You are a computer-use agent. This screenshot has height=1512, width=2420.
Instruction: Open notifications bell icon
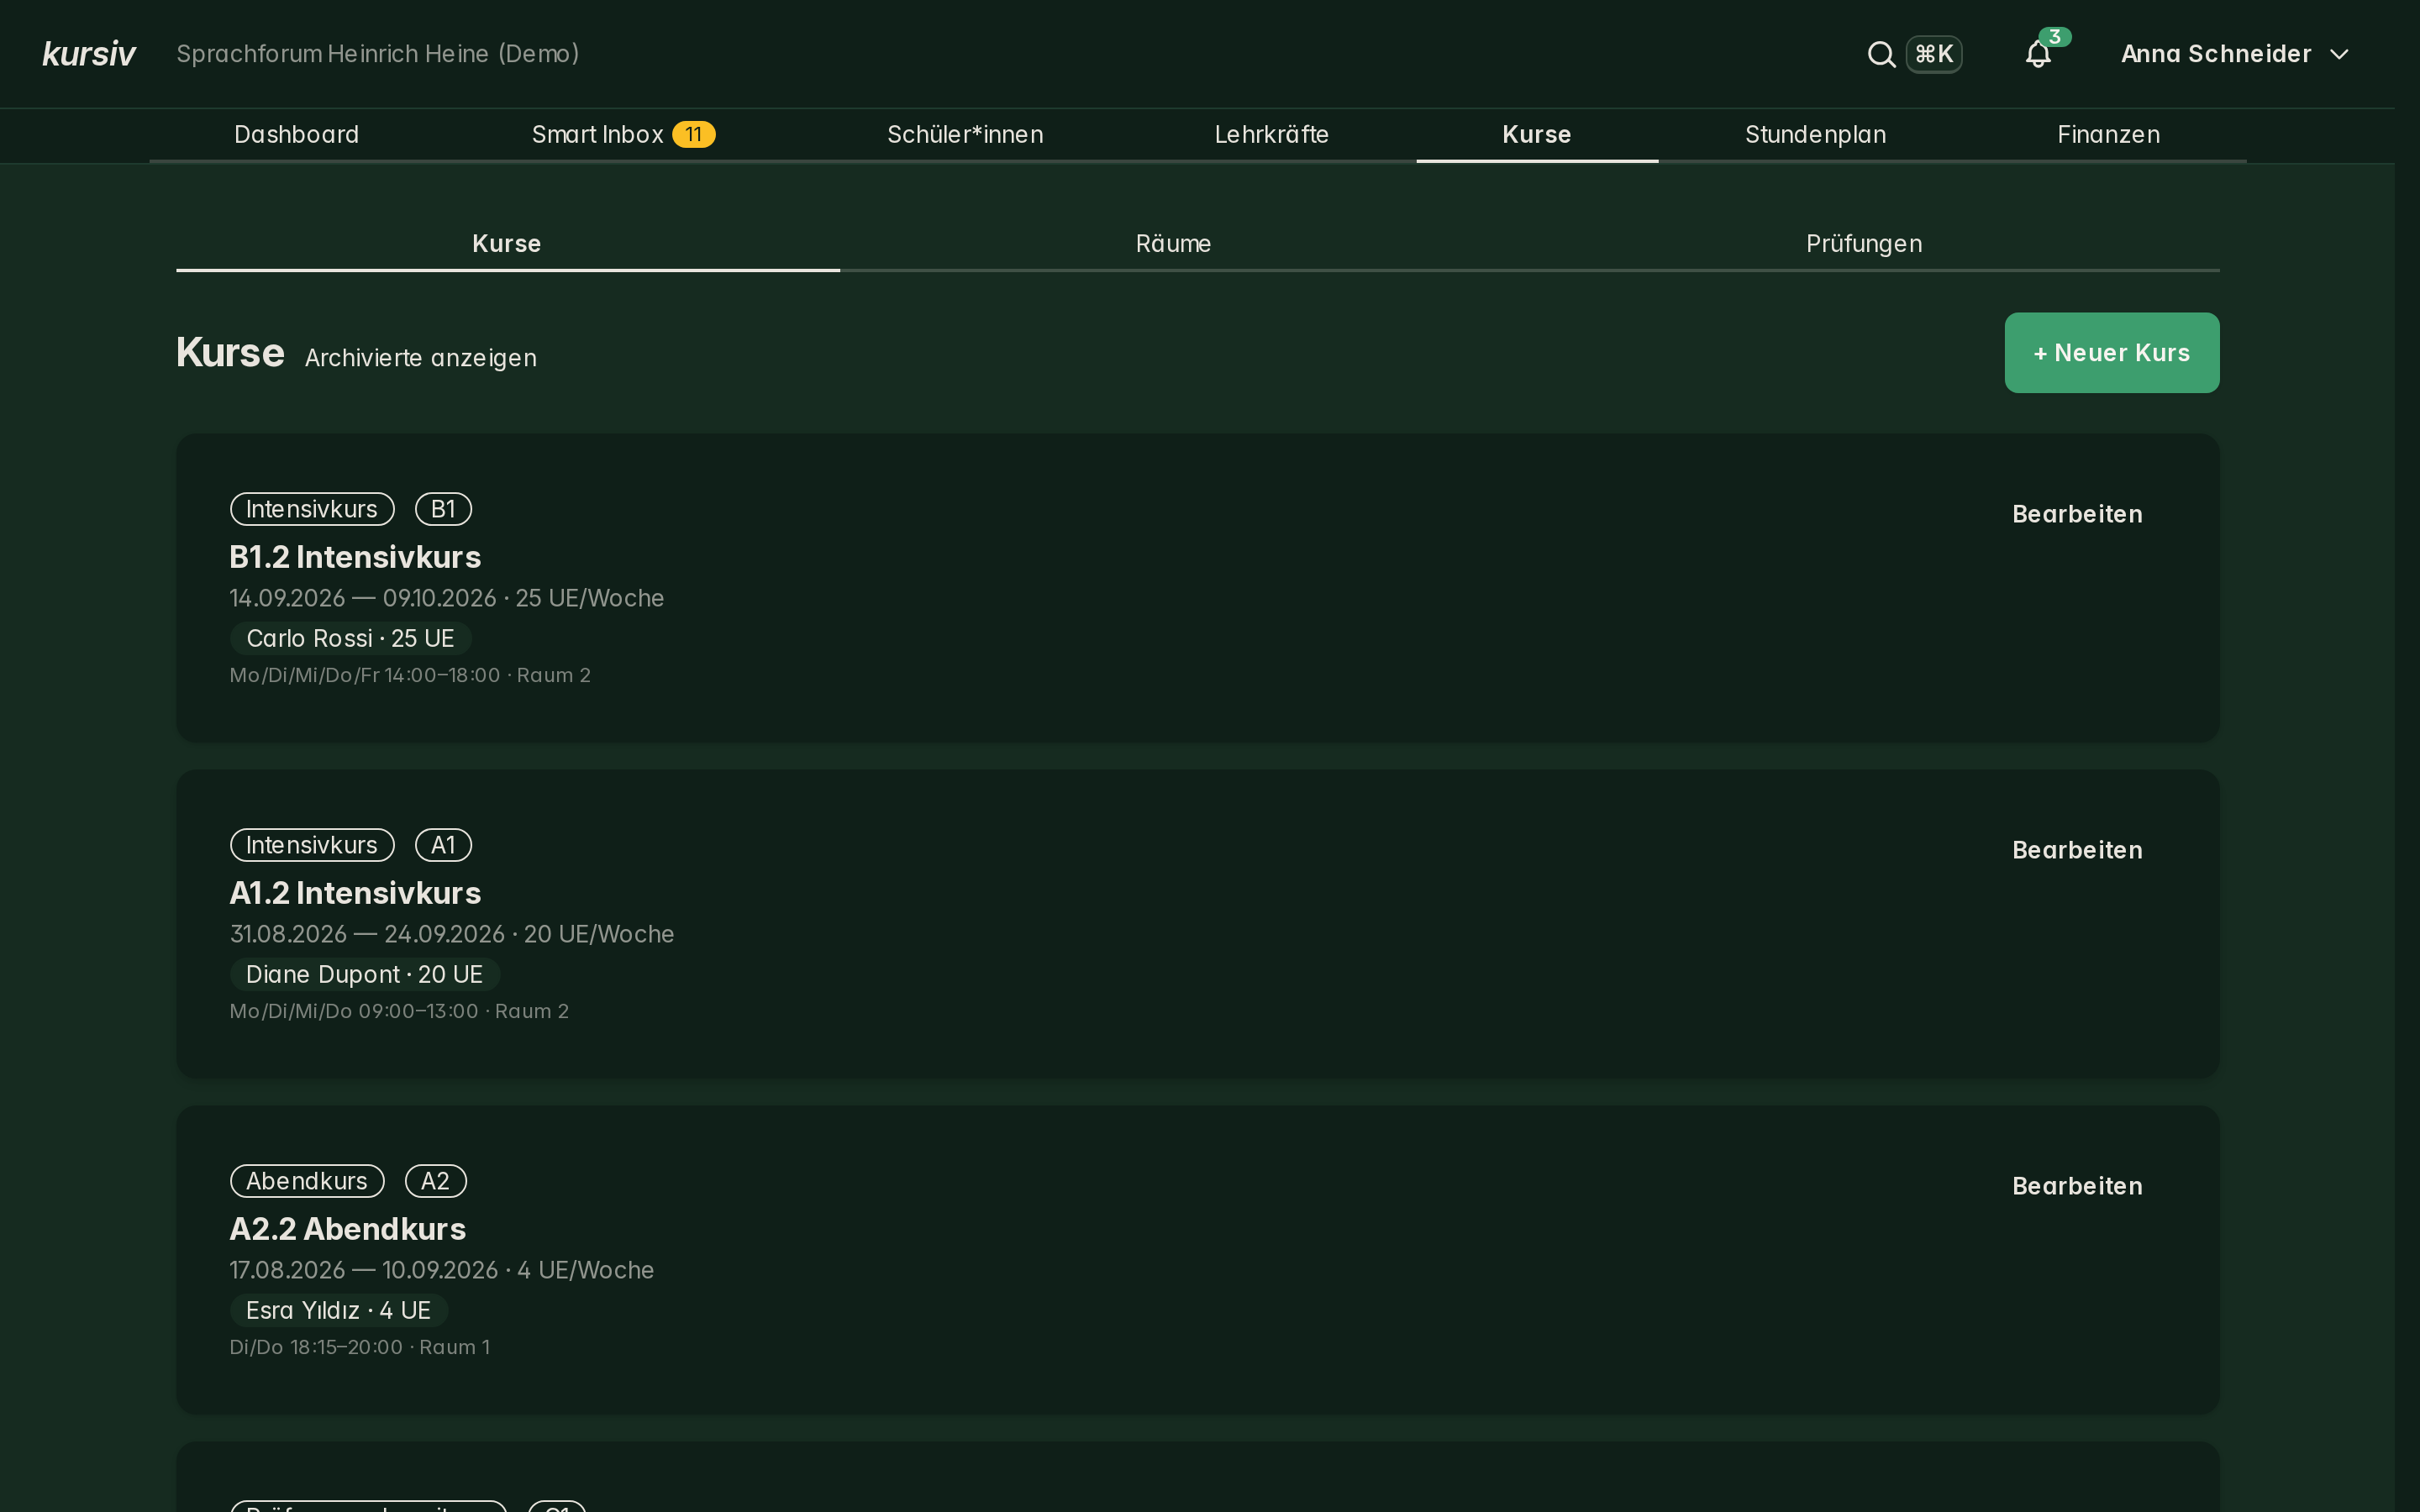2038,54
